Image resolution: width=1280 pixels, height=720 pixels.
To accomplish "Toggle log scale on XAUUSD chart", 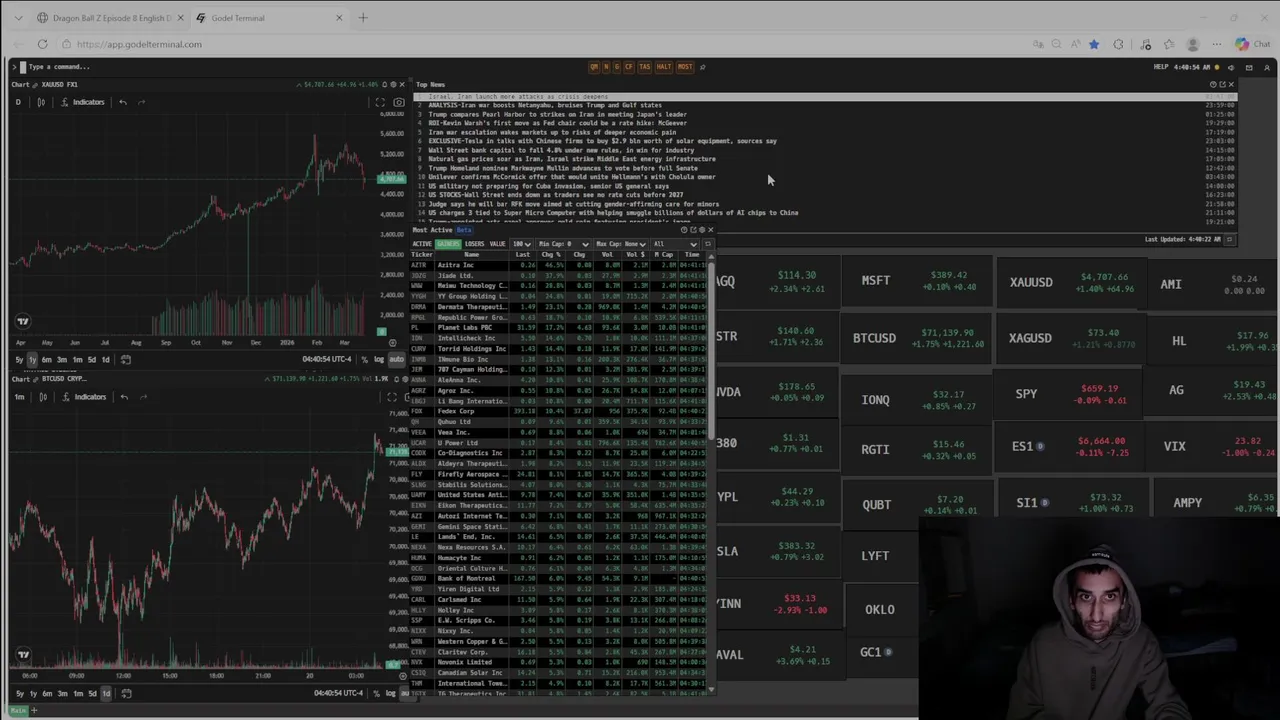I will point(378,360).
